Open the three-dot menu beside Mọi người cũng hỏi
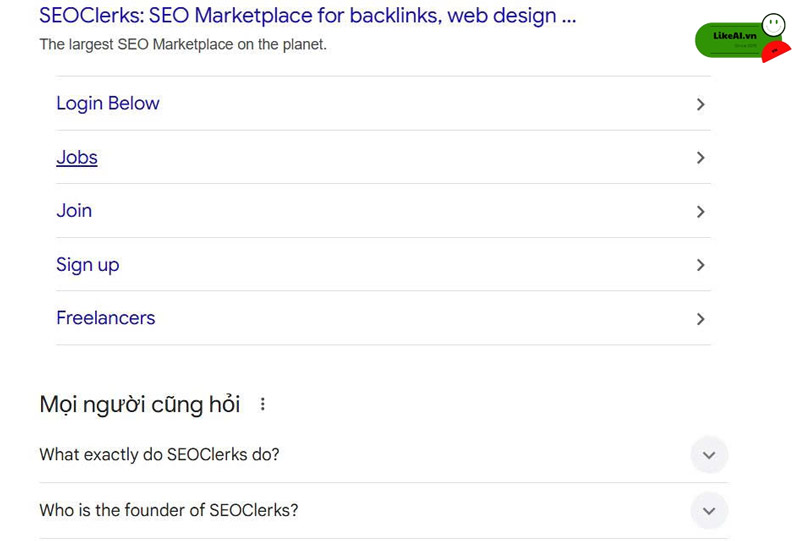 tap(263, 404)
